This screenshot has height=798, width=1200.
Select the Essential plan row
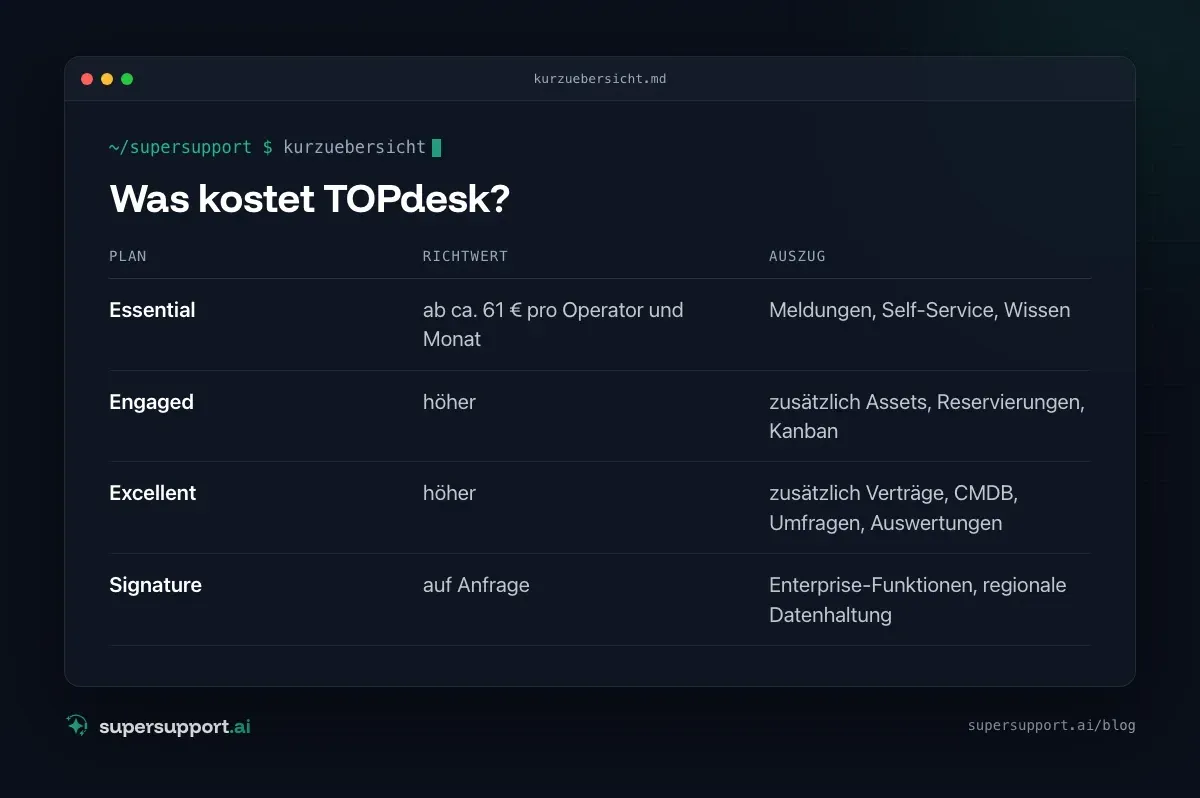pos(600,325)
